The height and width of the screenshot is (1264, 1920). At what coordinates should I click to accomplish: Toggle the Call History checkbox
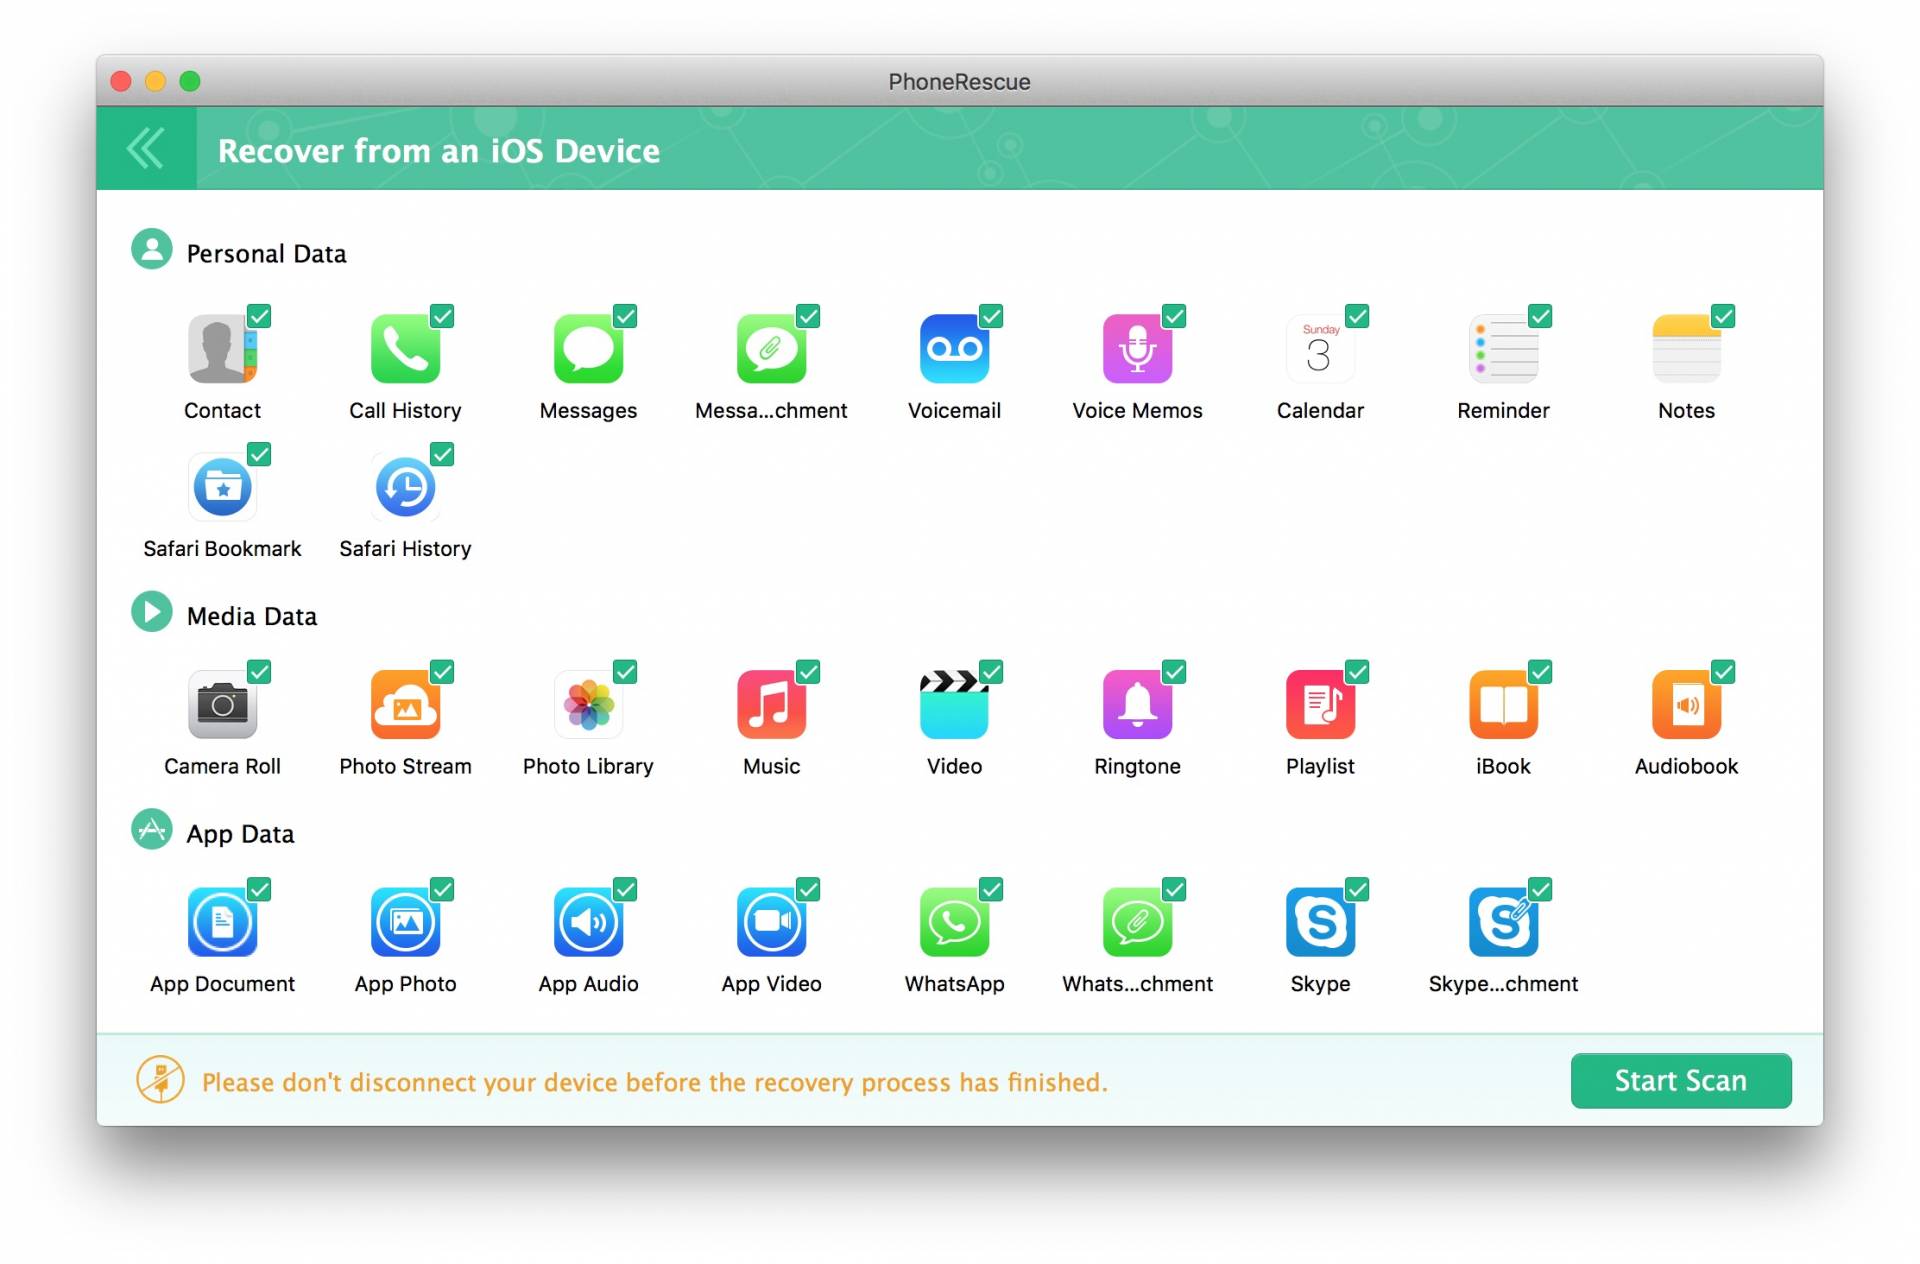point(442,316)
